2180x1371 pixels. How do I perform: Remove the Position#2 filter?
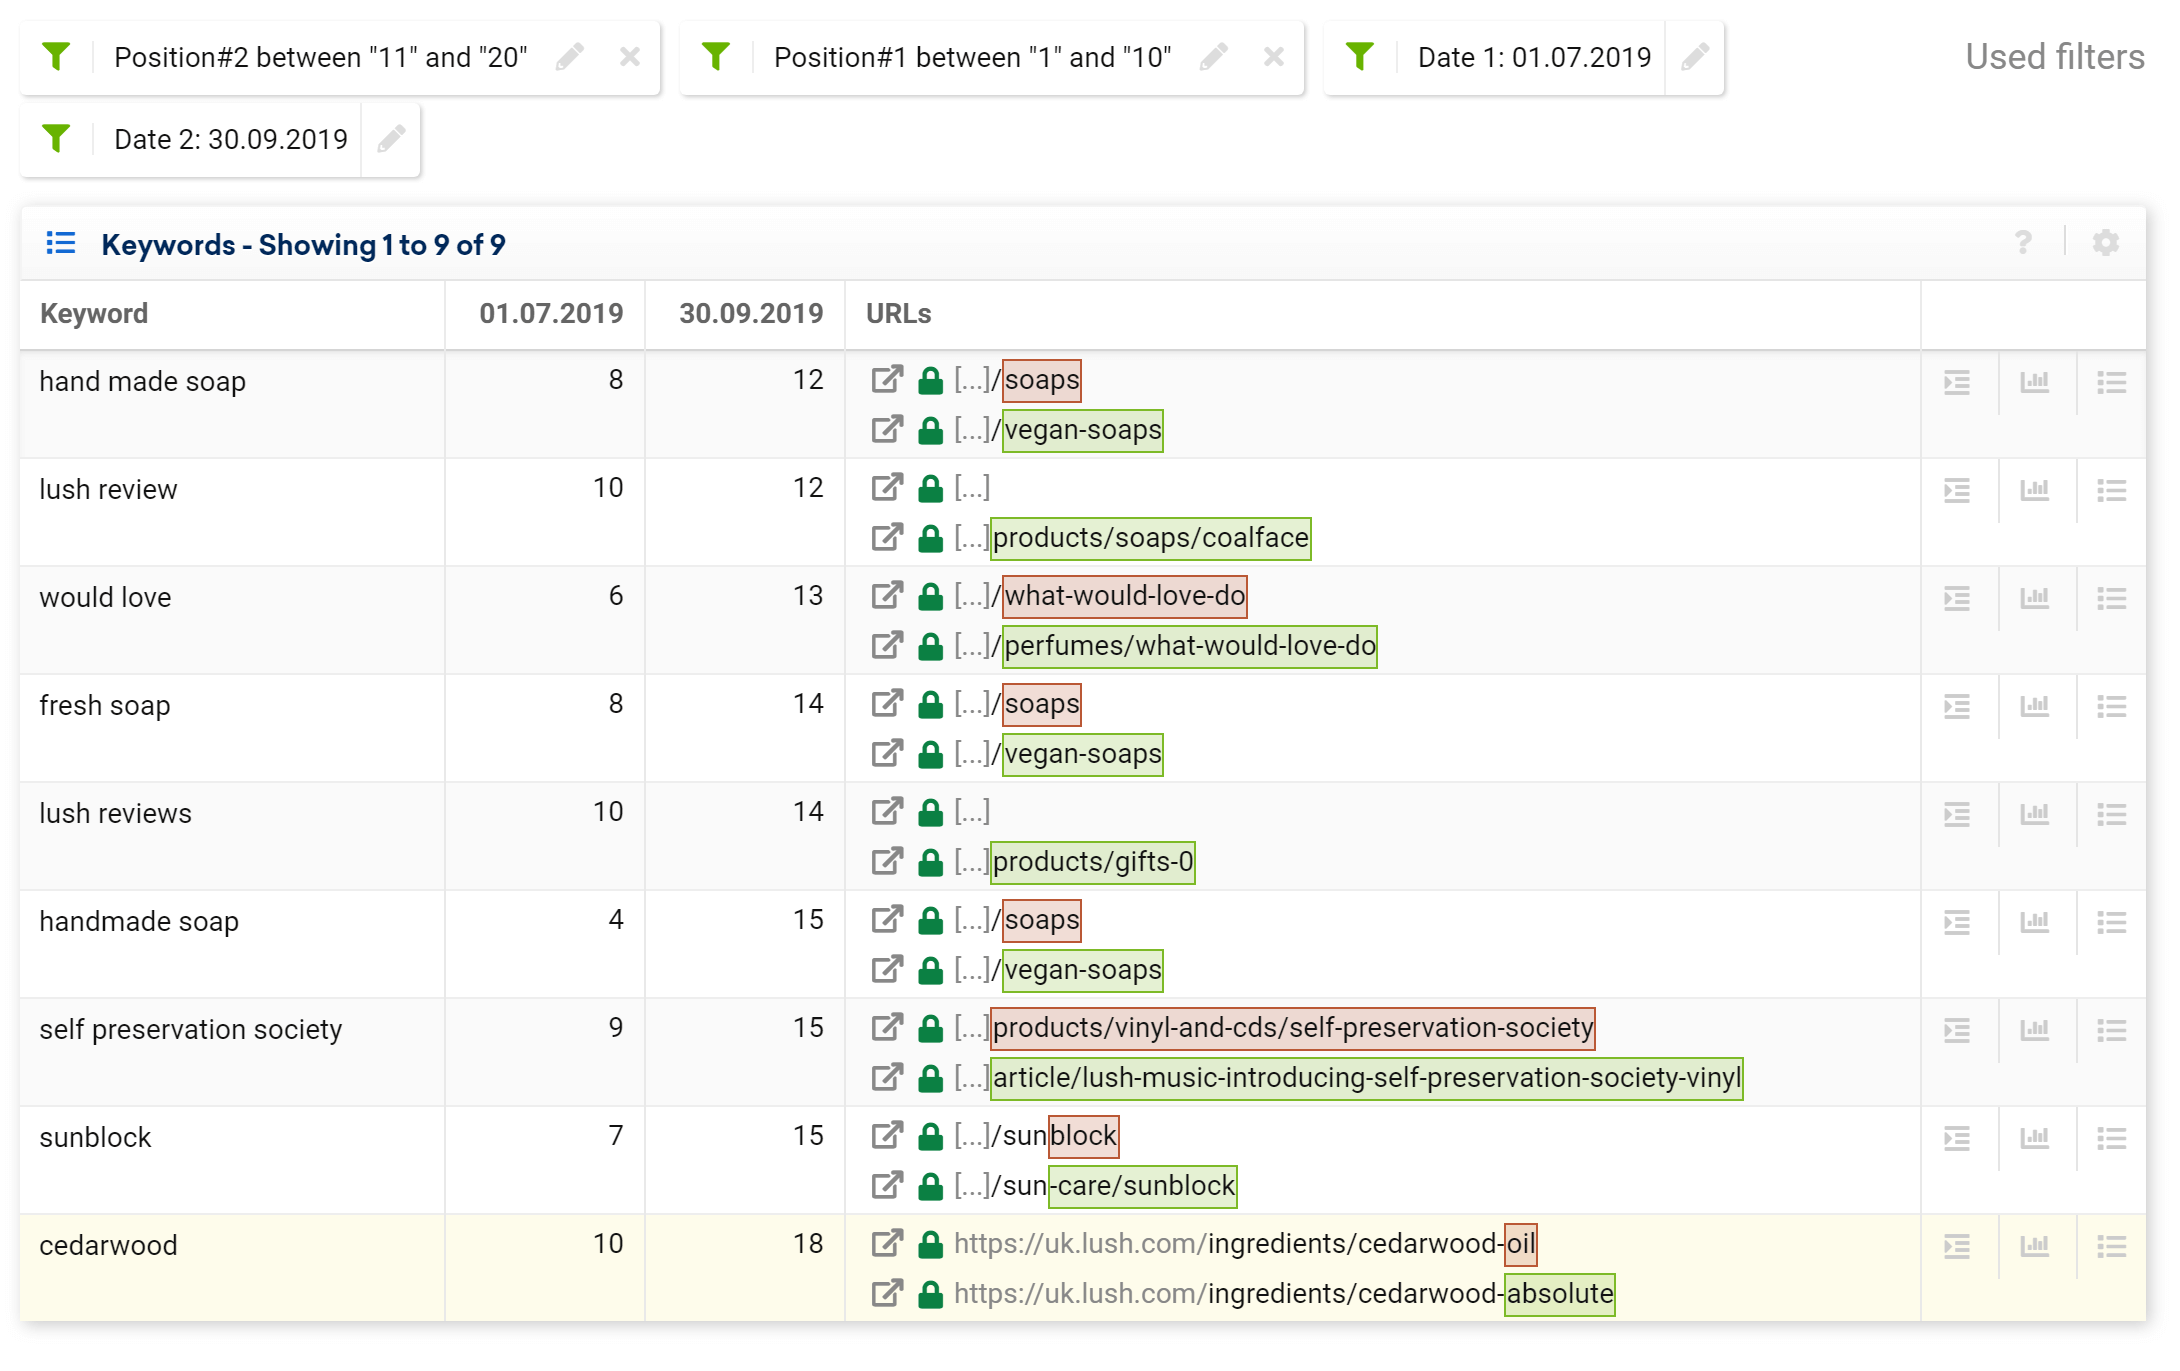pyautogui.click(x=630, y=57)
